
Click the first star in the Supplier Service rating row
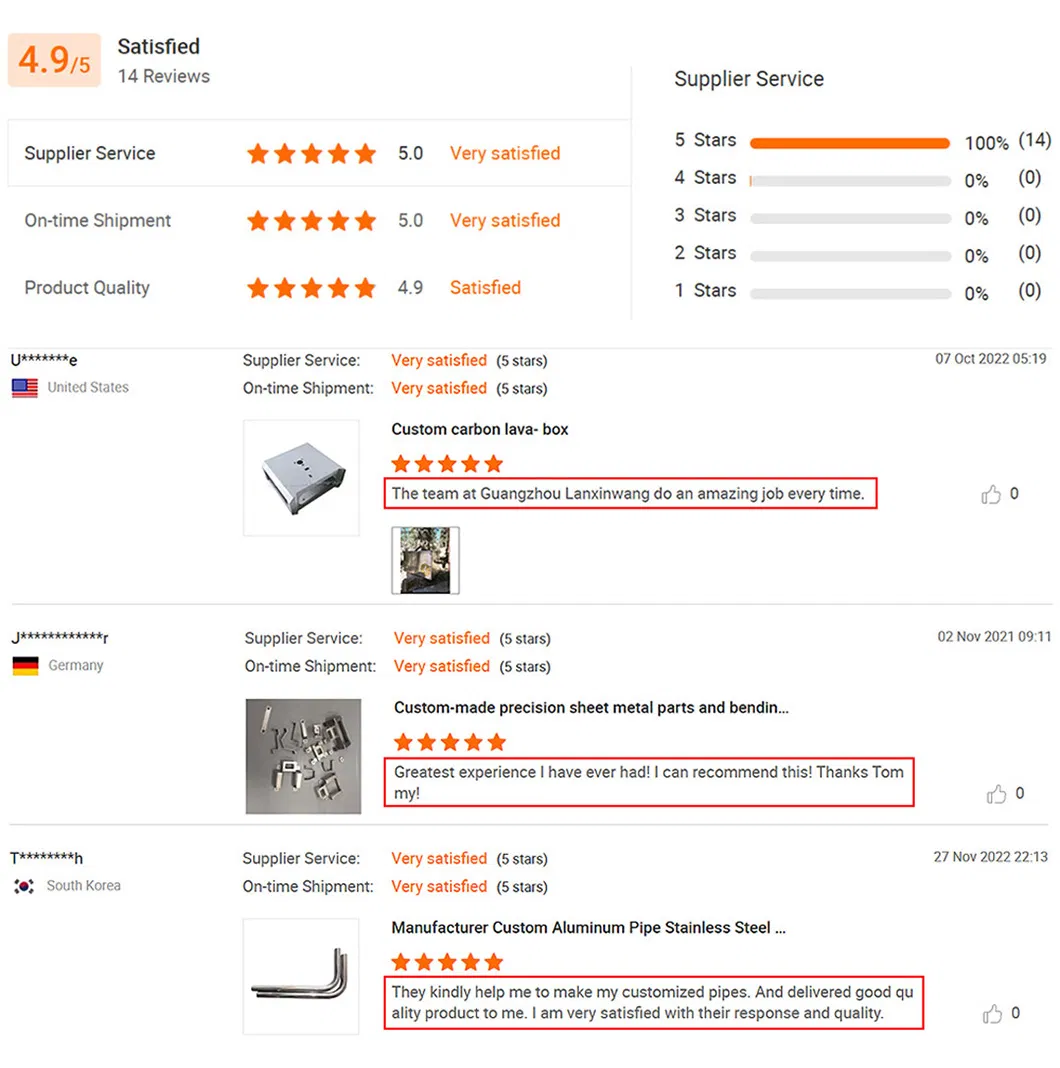258,154
